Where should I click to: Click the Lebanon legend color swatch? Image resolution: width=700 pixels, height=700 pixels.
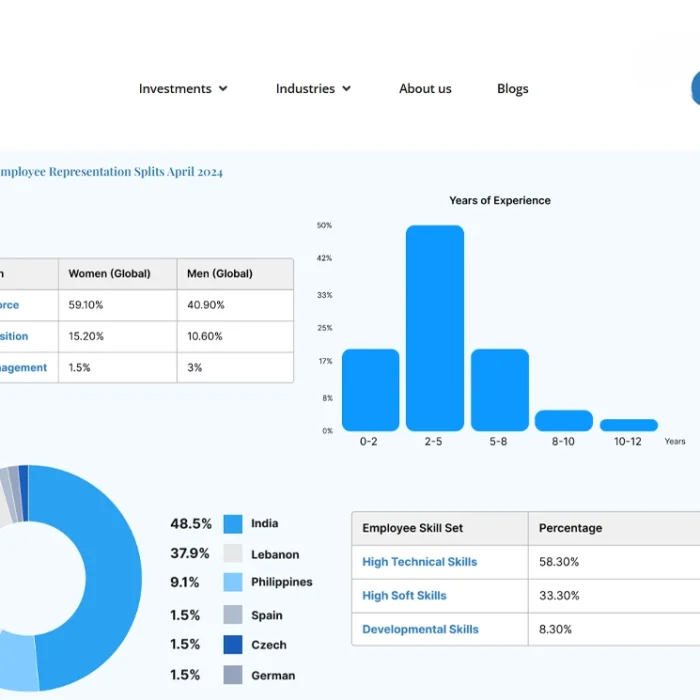tap(233, 554)
